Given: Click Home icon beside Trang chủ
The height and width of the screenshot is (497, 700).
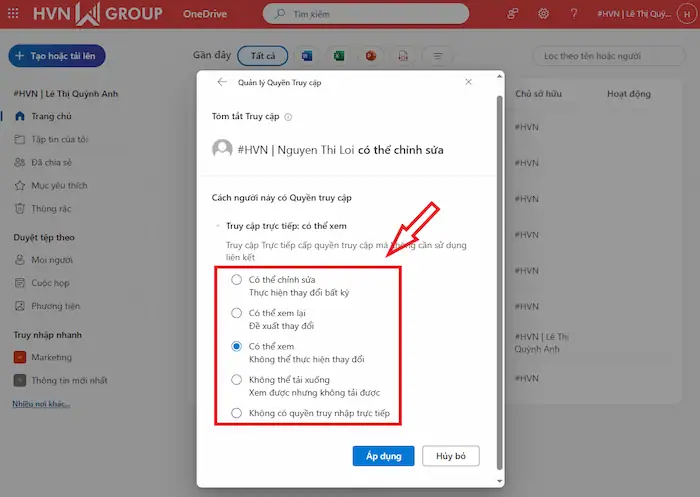Looking at the screenshot, I should tap(20, 116).
